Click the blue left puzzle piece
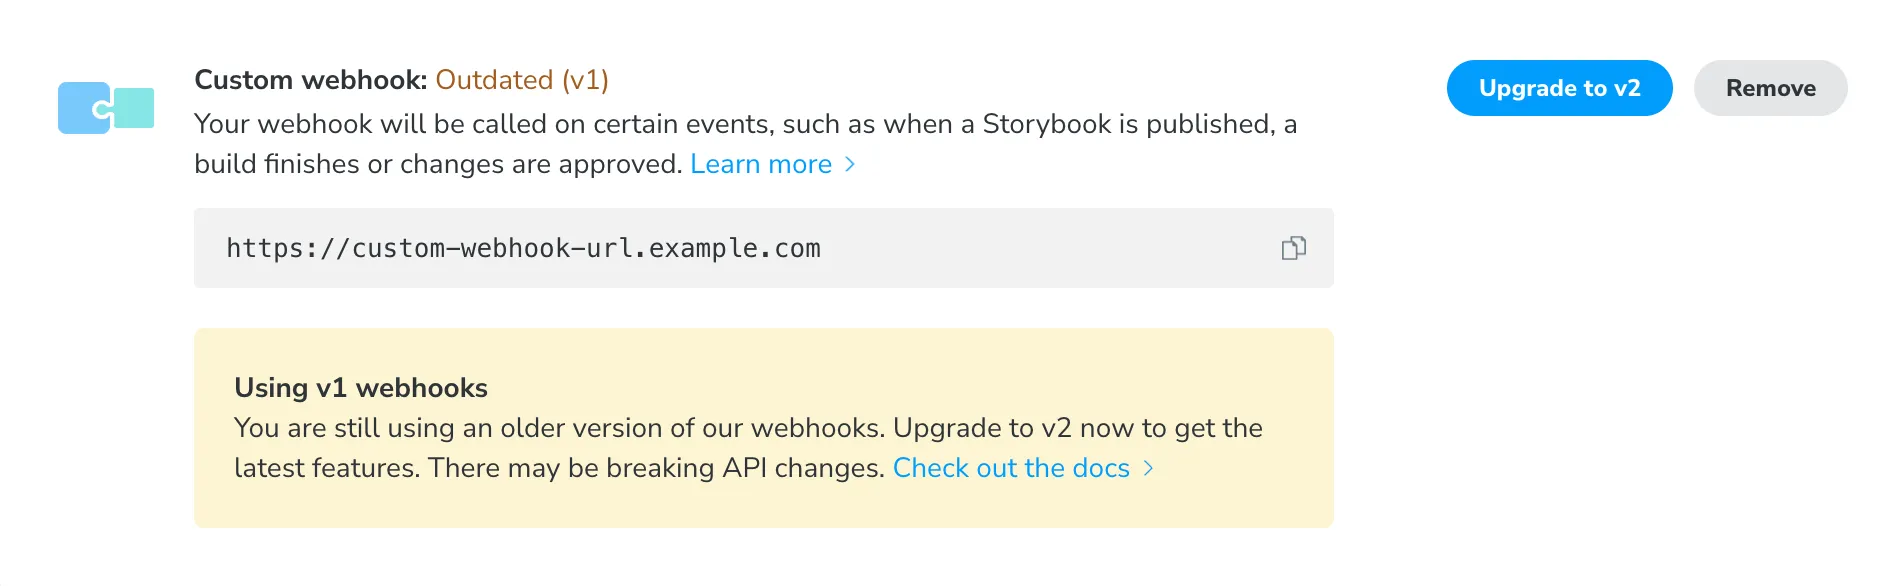Image resolution: width=1902 pixels, height=586 pixels. [80, 108]
